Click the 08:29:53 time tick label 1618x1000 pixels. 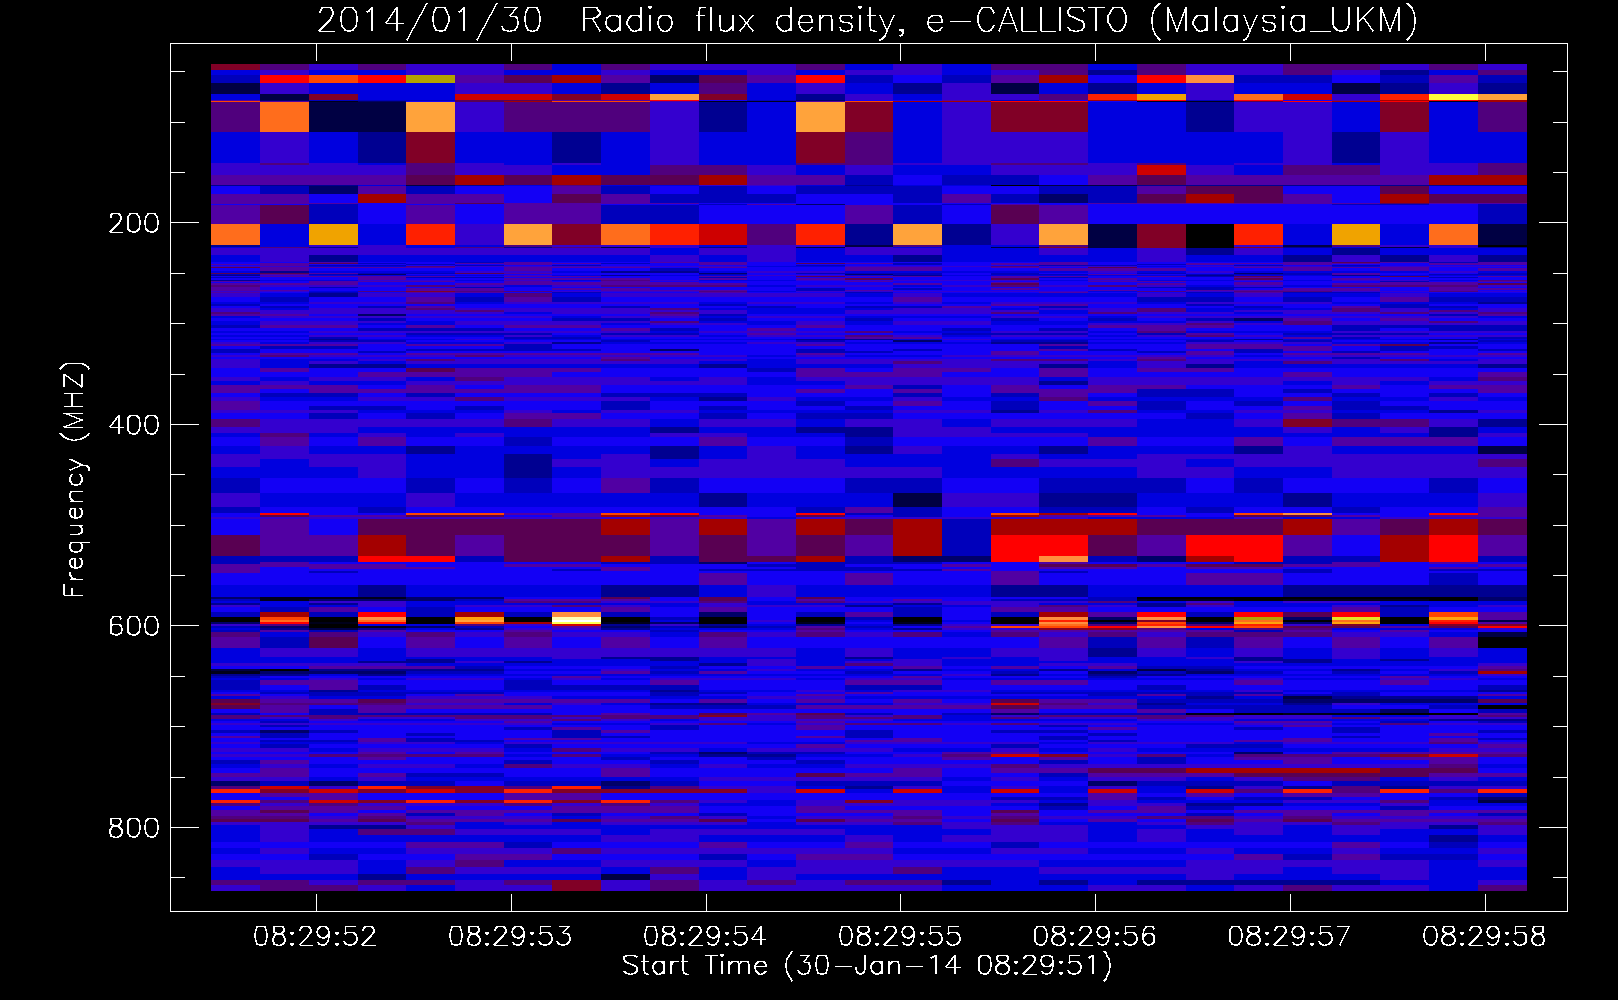510,937
